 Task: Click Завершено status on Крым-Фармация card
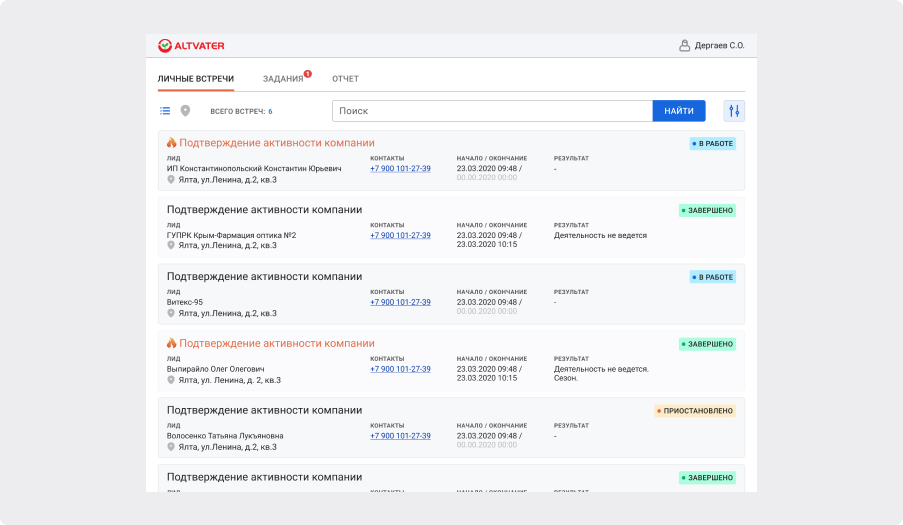tap(707, 210)
